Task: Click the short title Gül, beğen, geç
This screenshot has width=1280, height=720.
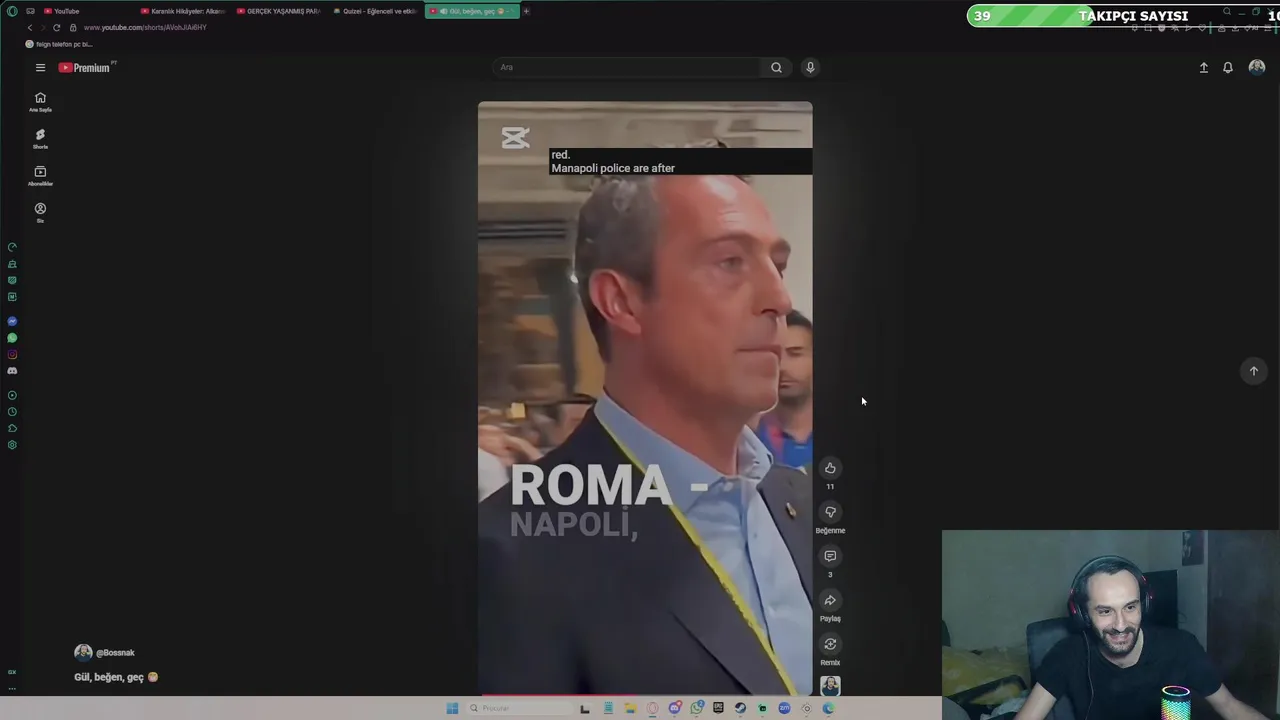Action: pyautogui.click(x=116, y=677)
